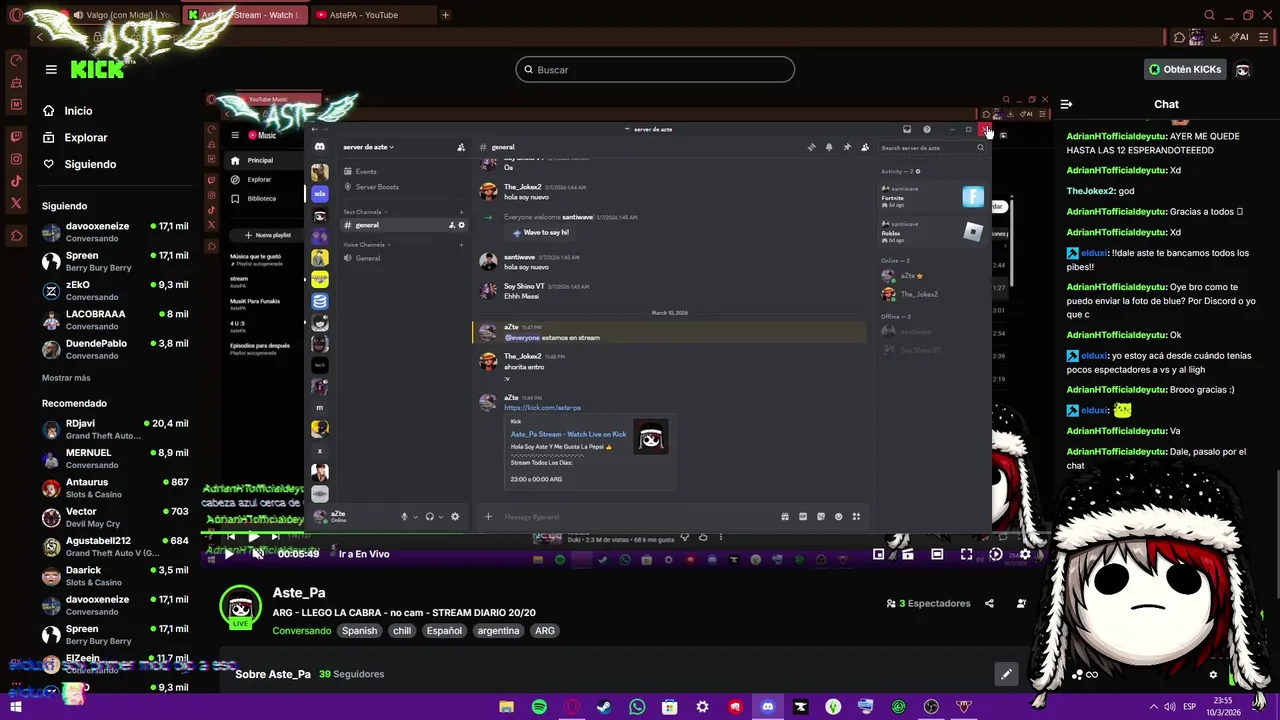Open emoji picker in Discord message bar
1280x720 pixels.
point(838,517)
